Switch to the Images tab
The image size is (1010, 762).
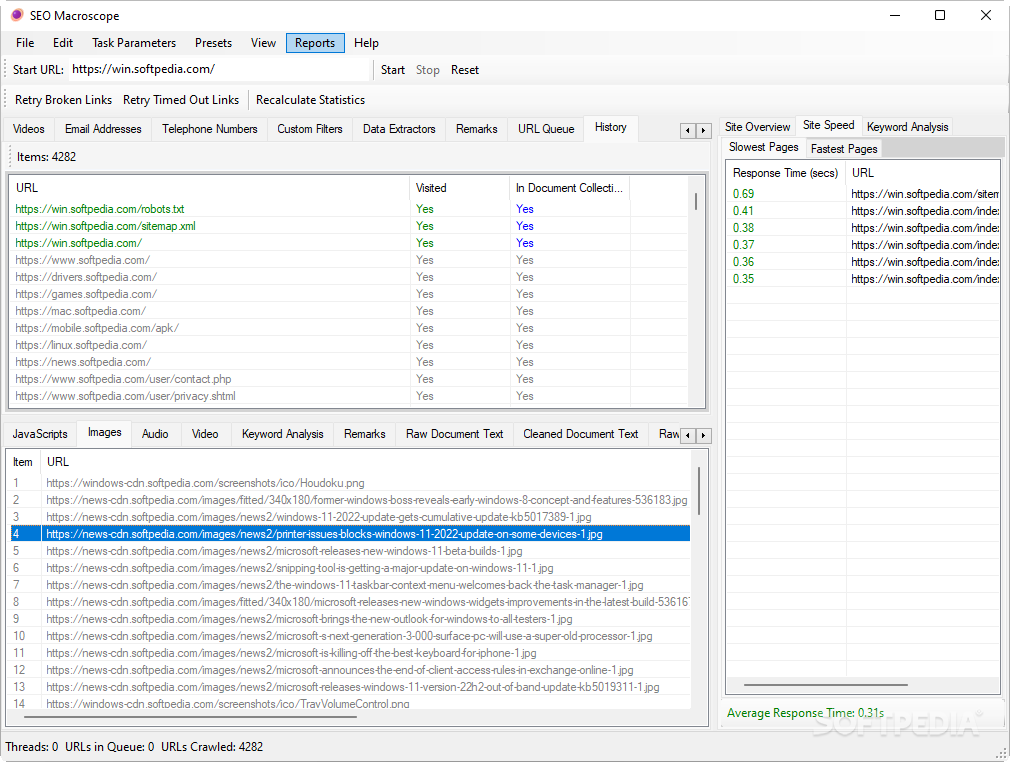click(x=104, y=433)
